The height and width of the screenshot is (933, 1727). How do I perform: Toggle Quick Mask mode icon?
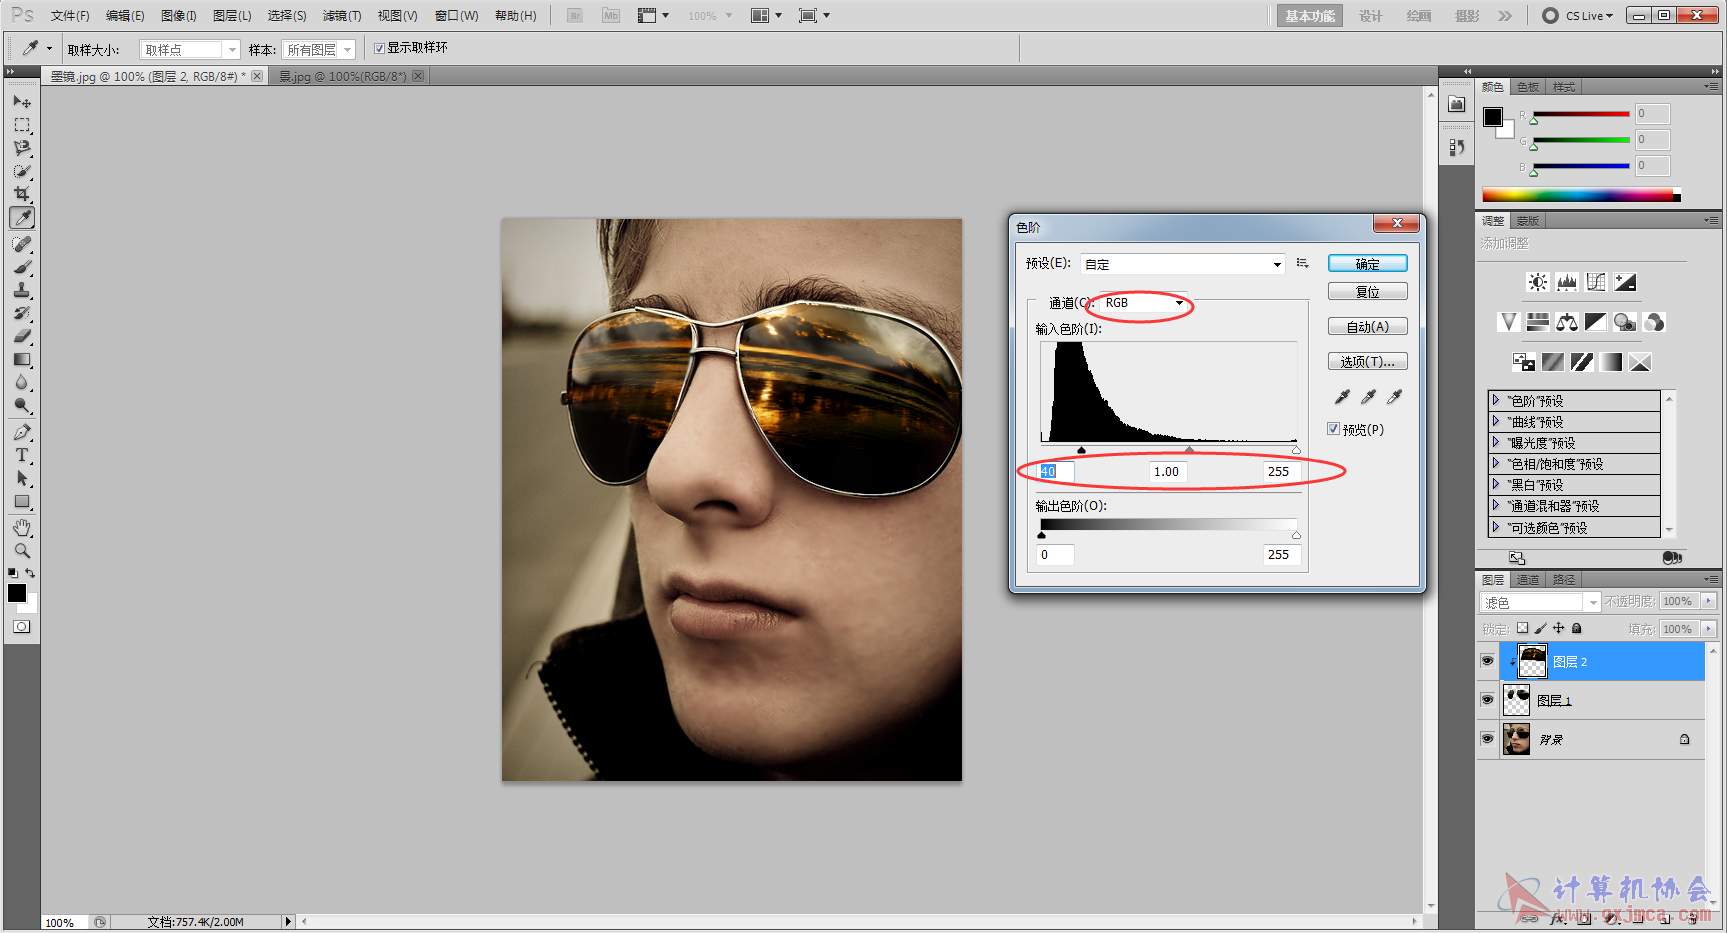click(x=21, y=627)
